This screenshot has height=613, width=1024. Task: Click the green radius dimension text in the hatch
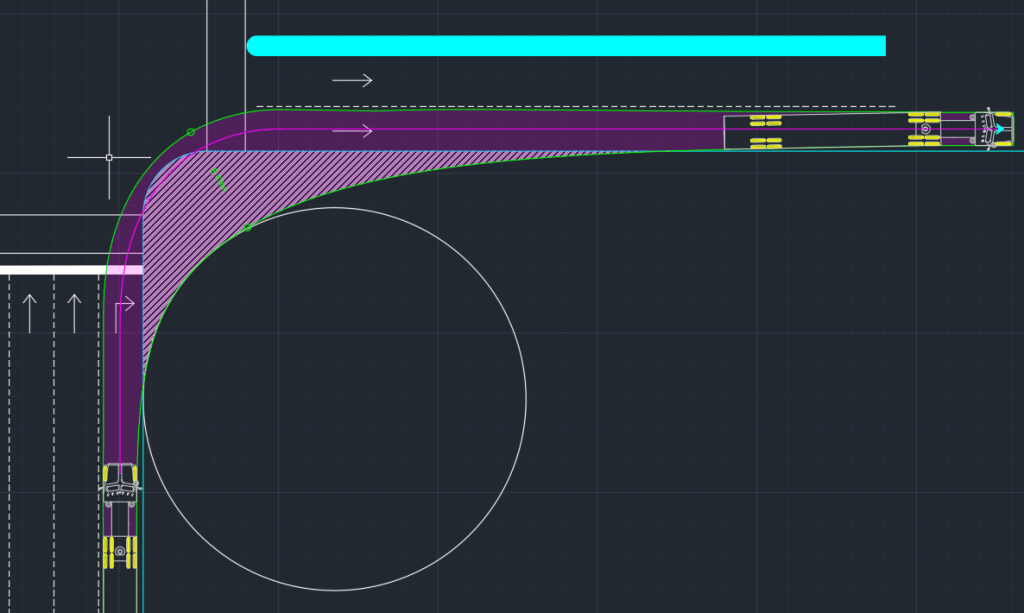(x=217, y=179)
